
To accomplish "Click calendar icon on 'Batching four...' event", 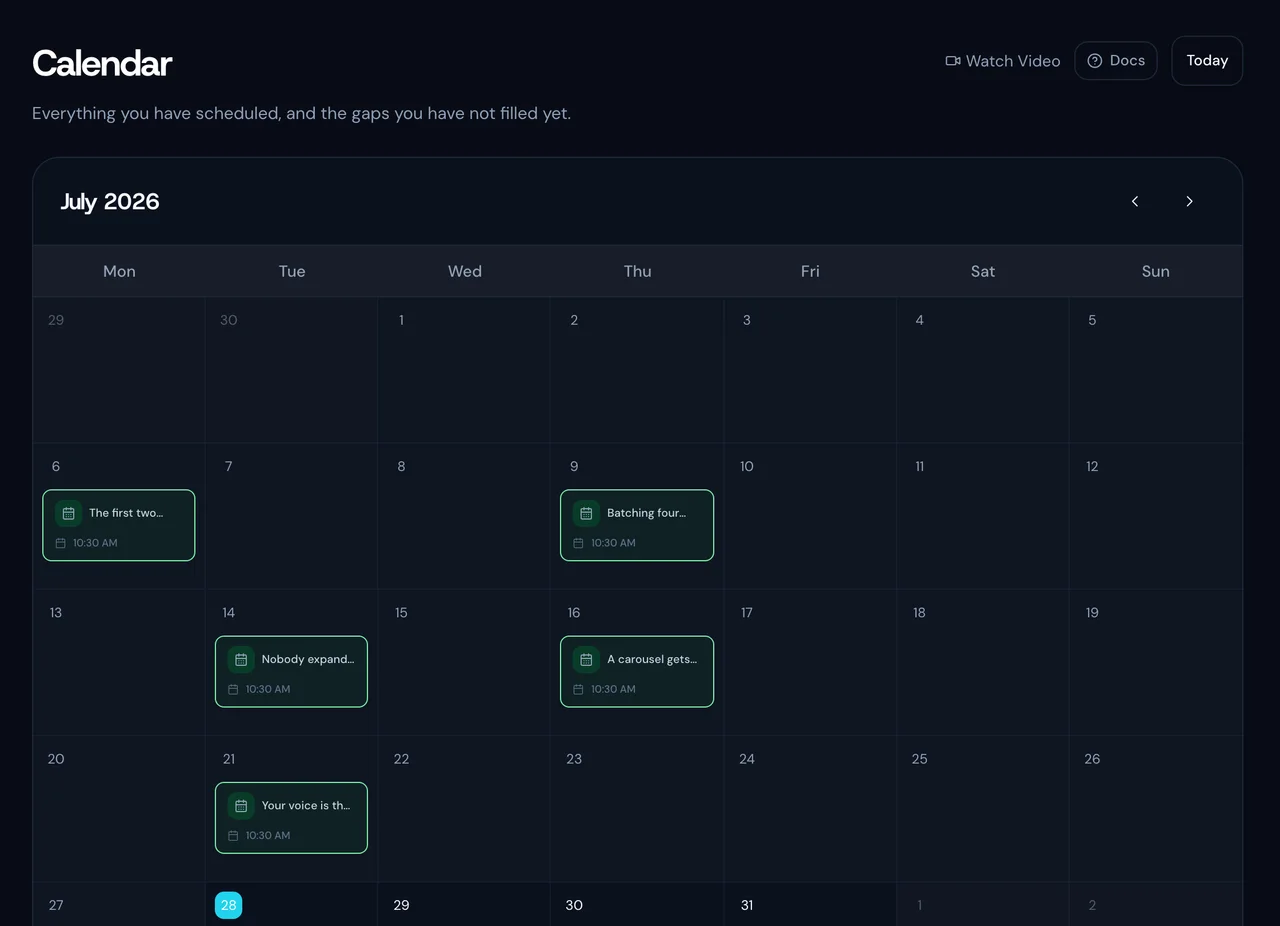I will [x=586, y=513].
